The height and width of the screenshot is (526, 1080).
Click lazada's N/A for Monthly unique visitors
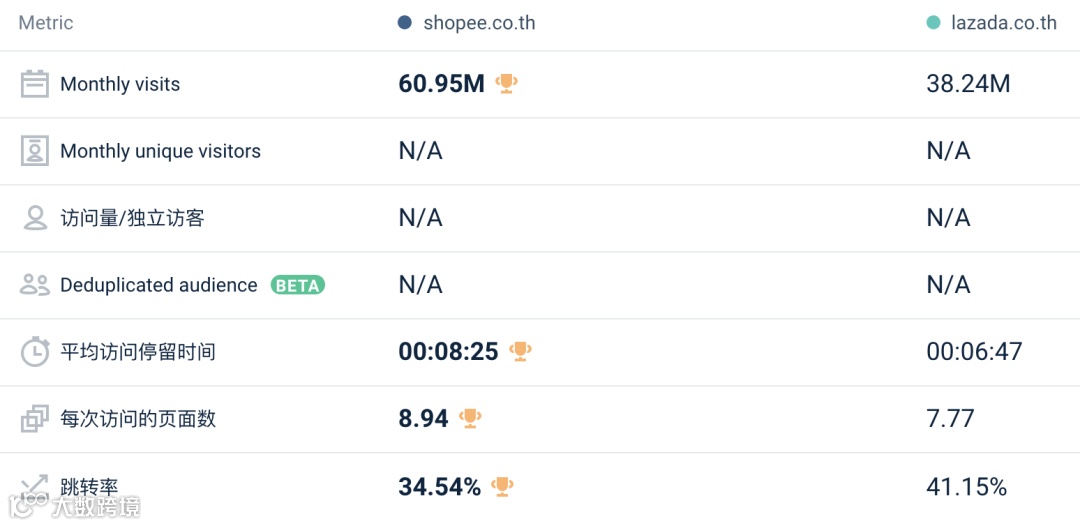948,151
